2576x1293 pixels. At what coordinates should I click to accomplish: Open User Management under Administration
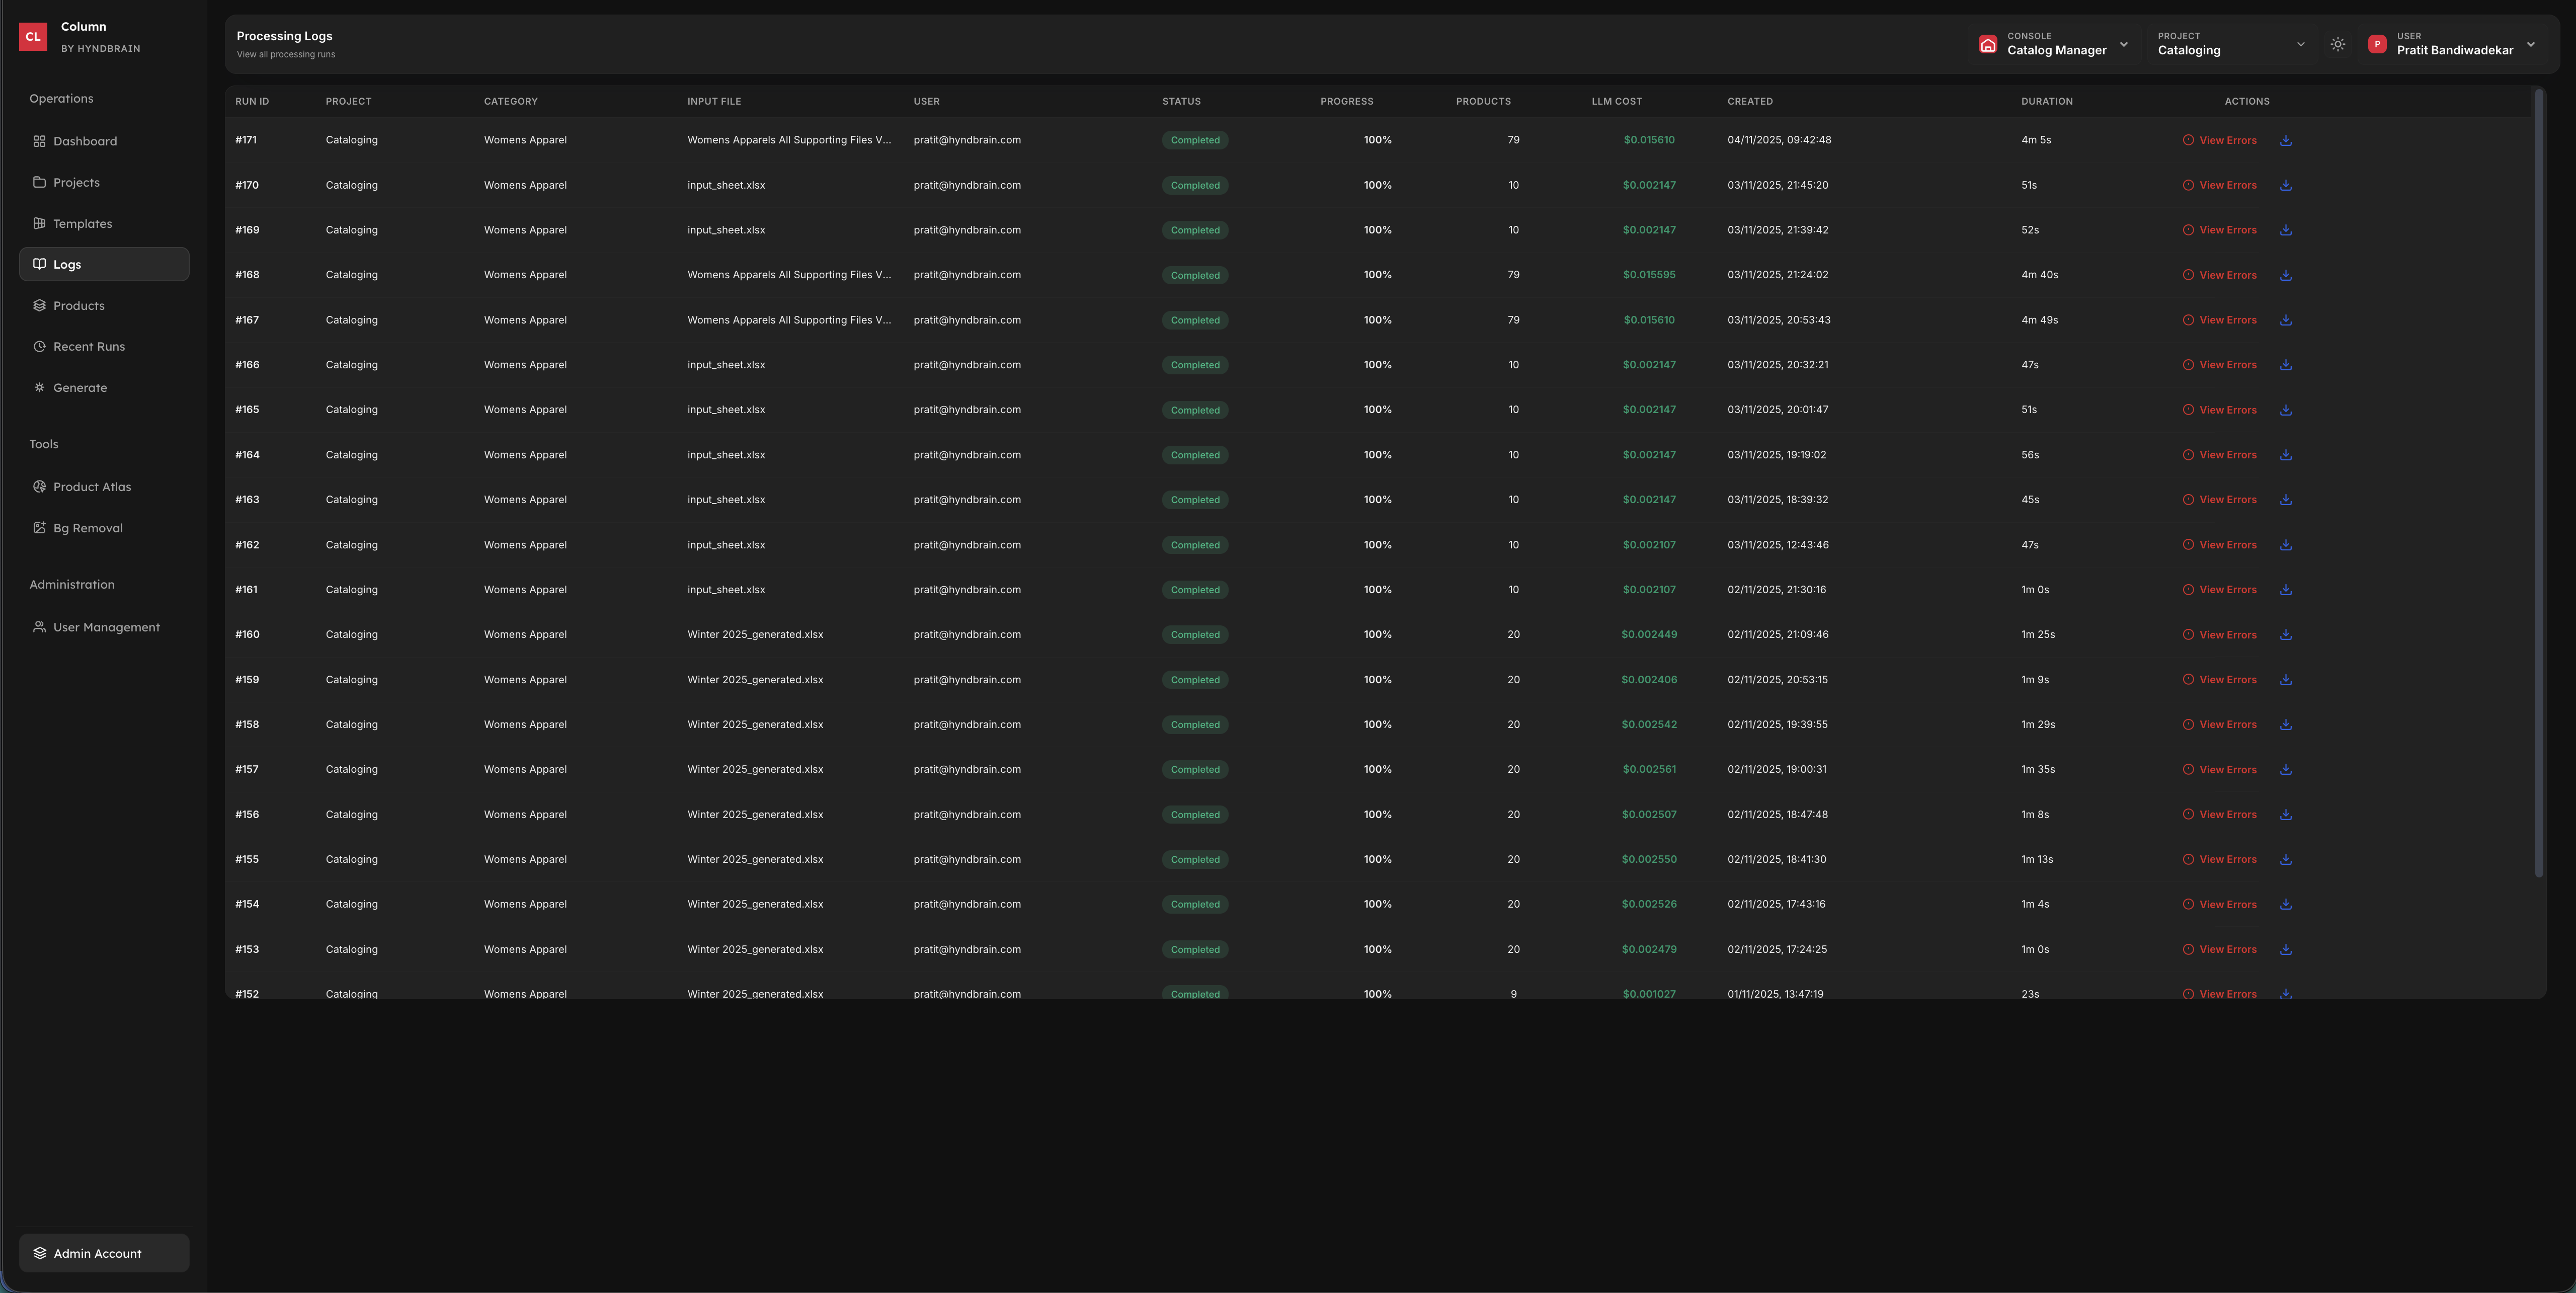tap(106, 627)
